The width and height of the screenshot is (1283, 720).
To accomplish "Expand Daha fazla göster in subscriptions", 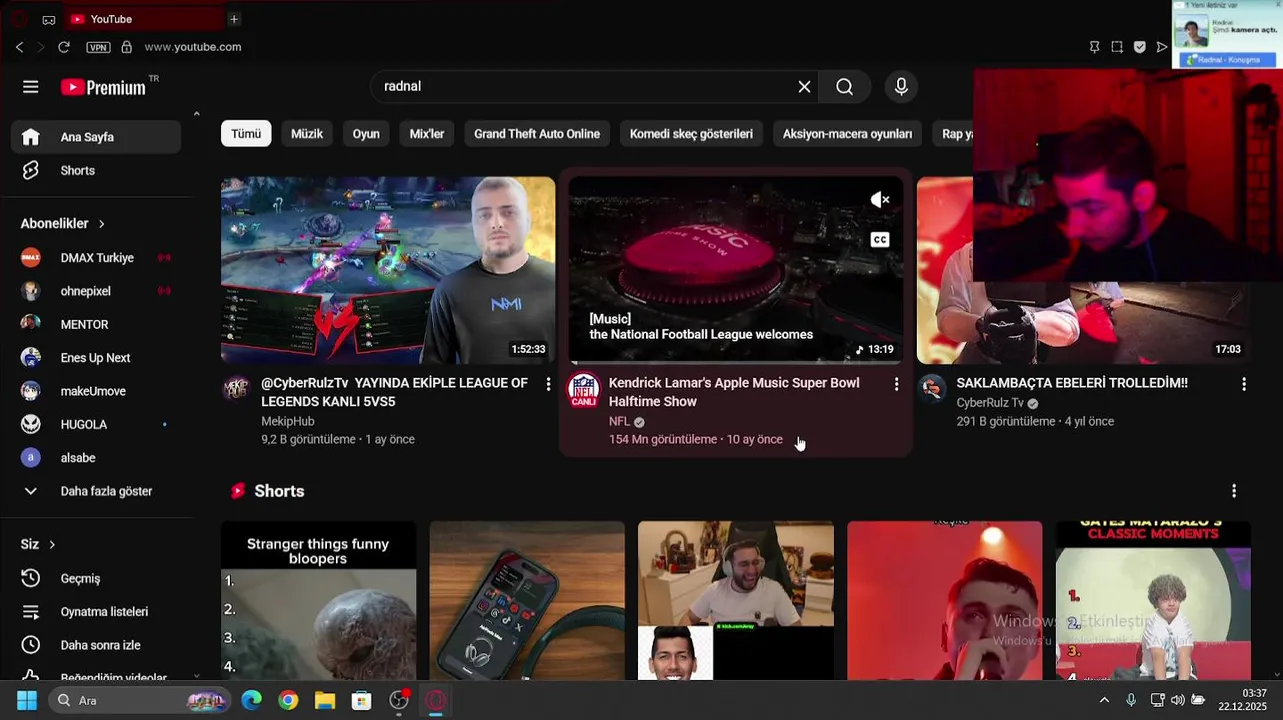I will (96, 491).
